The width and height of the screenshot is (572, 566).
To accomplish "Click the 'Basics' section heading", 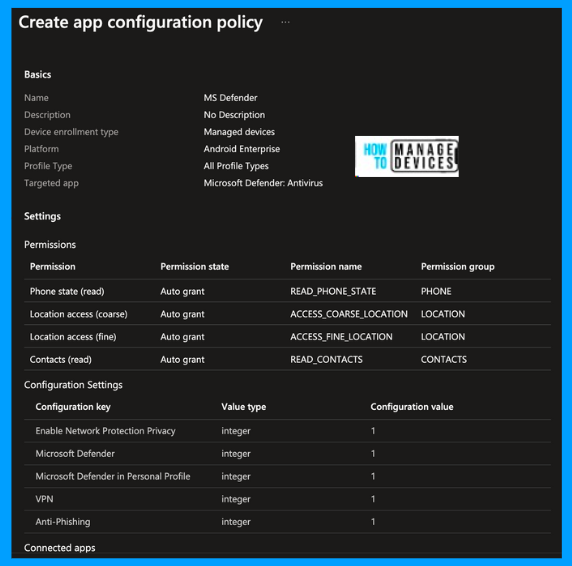I will tap(38, 74).
